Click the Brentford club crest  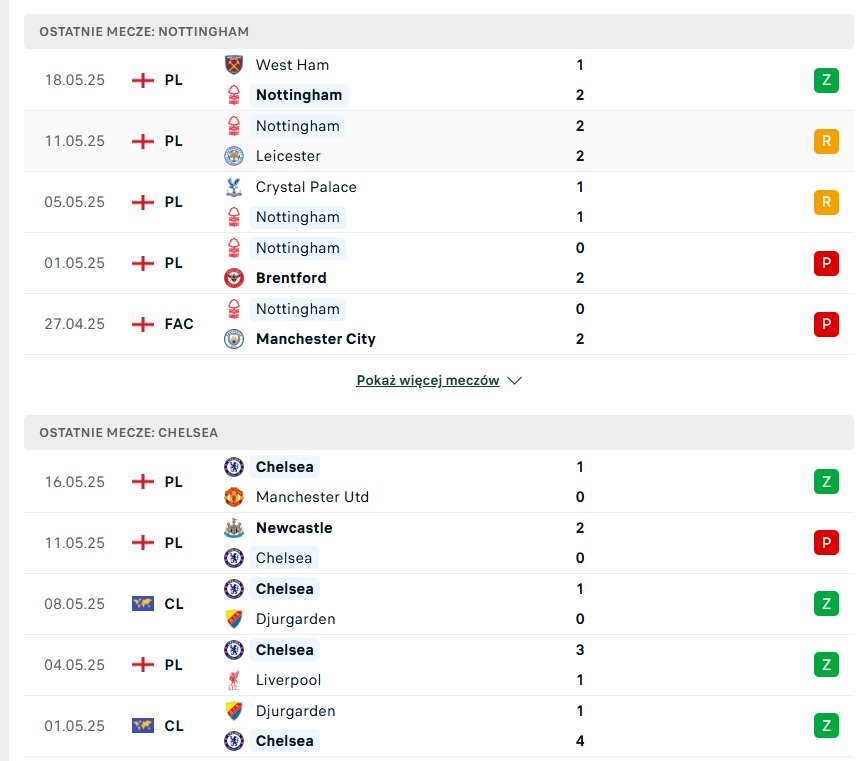[234, 278]
